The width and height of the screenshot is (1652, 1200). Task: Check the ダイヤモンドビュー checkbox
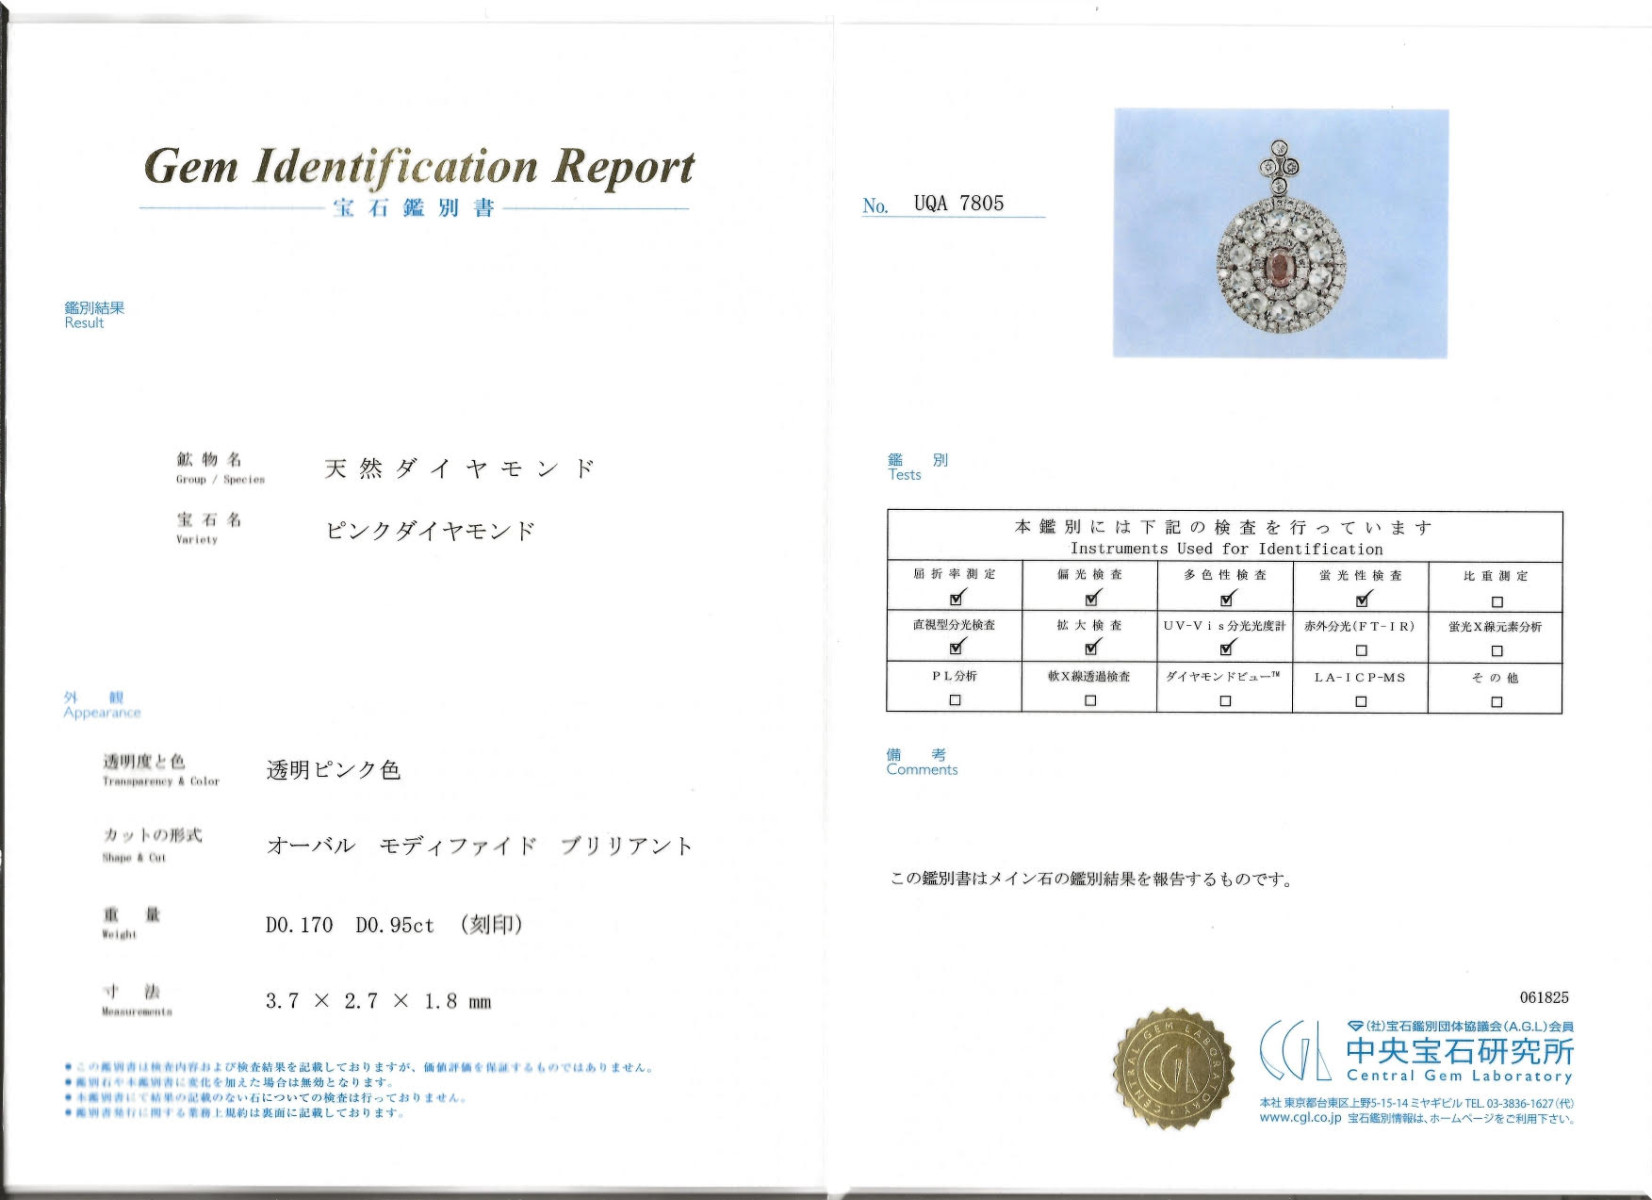[x=1225, y=701]
